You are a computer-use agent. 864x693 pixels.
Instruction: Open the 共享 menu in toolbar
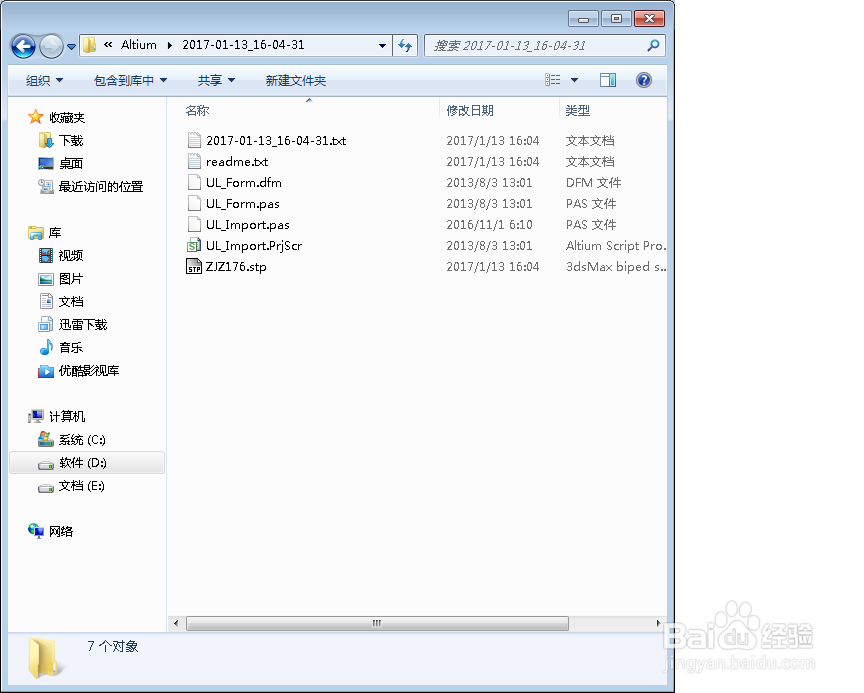click(x=215, y=80)
